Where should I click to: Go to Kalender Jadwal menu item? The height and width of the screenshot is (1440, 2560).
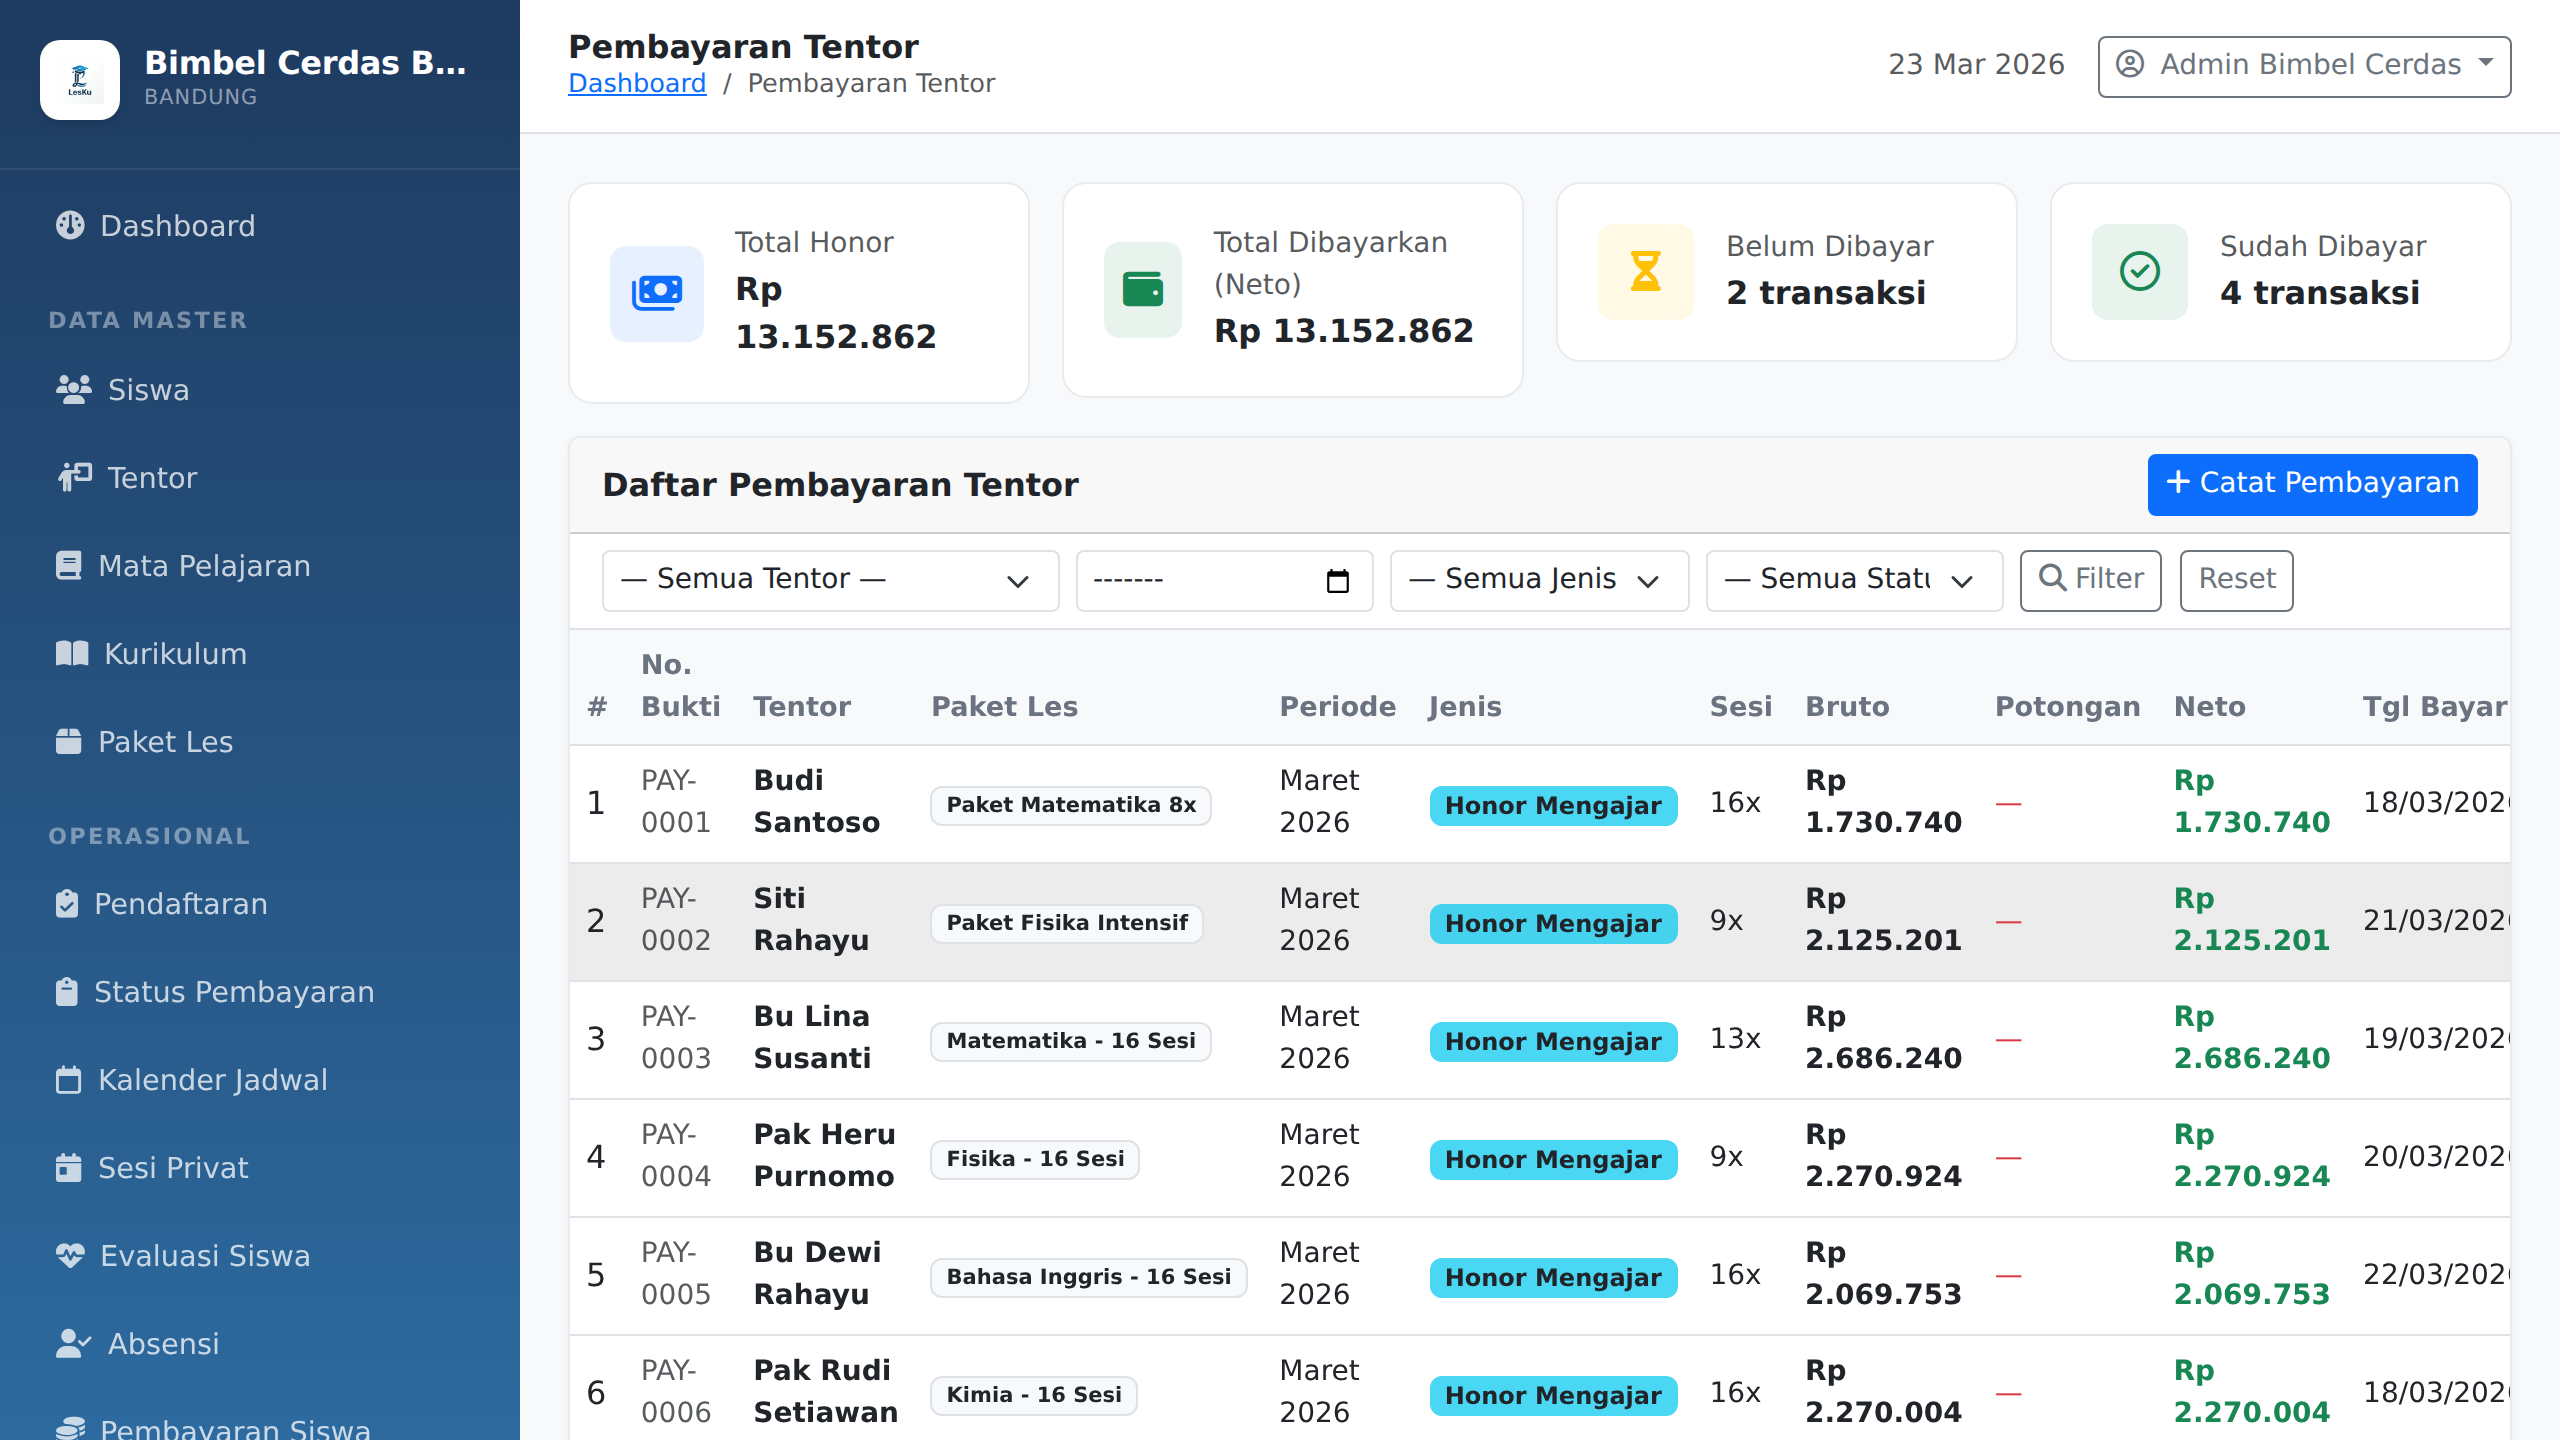(x=212, y=1080)
